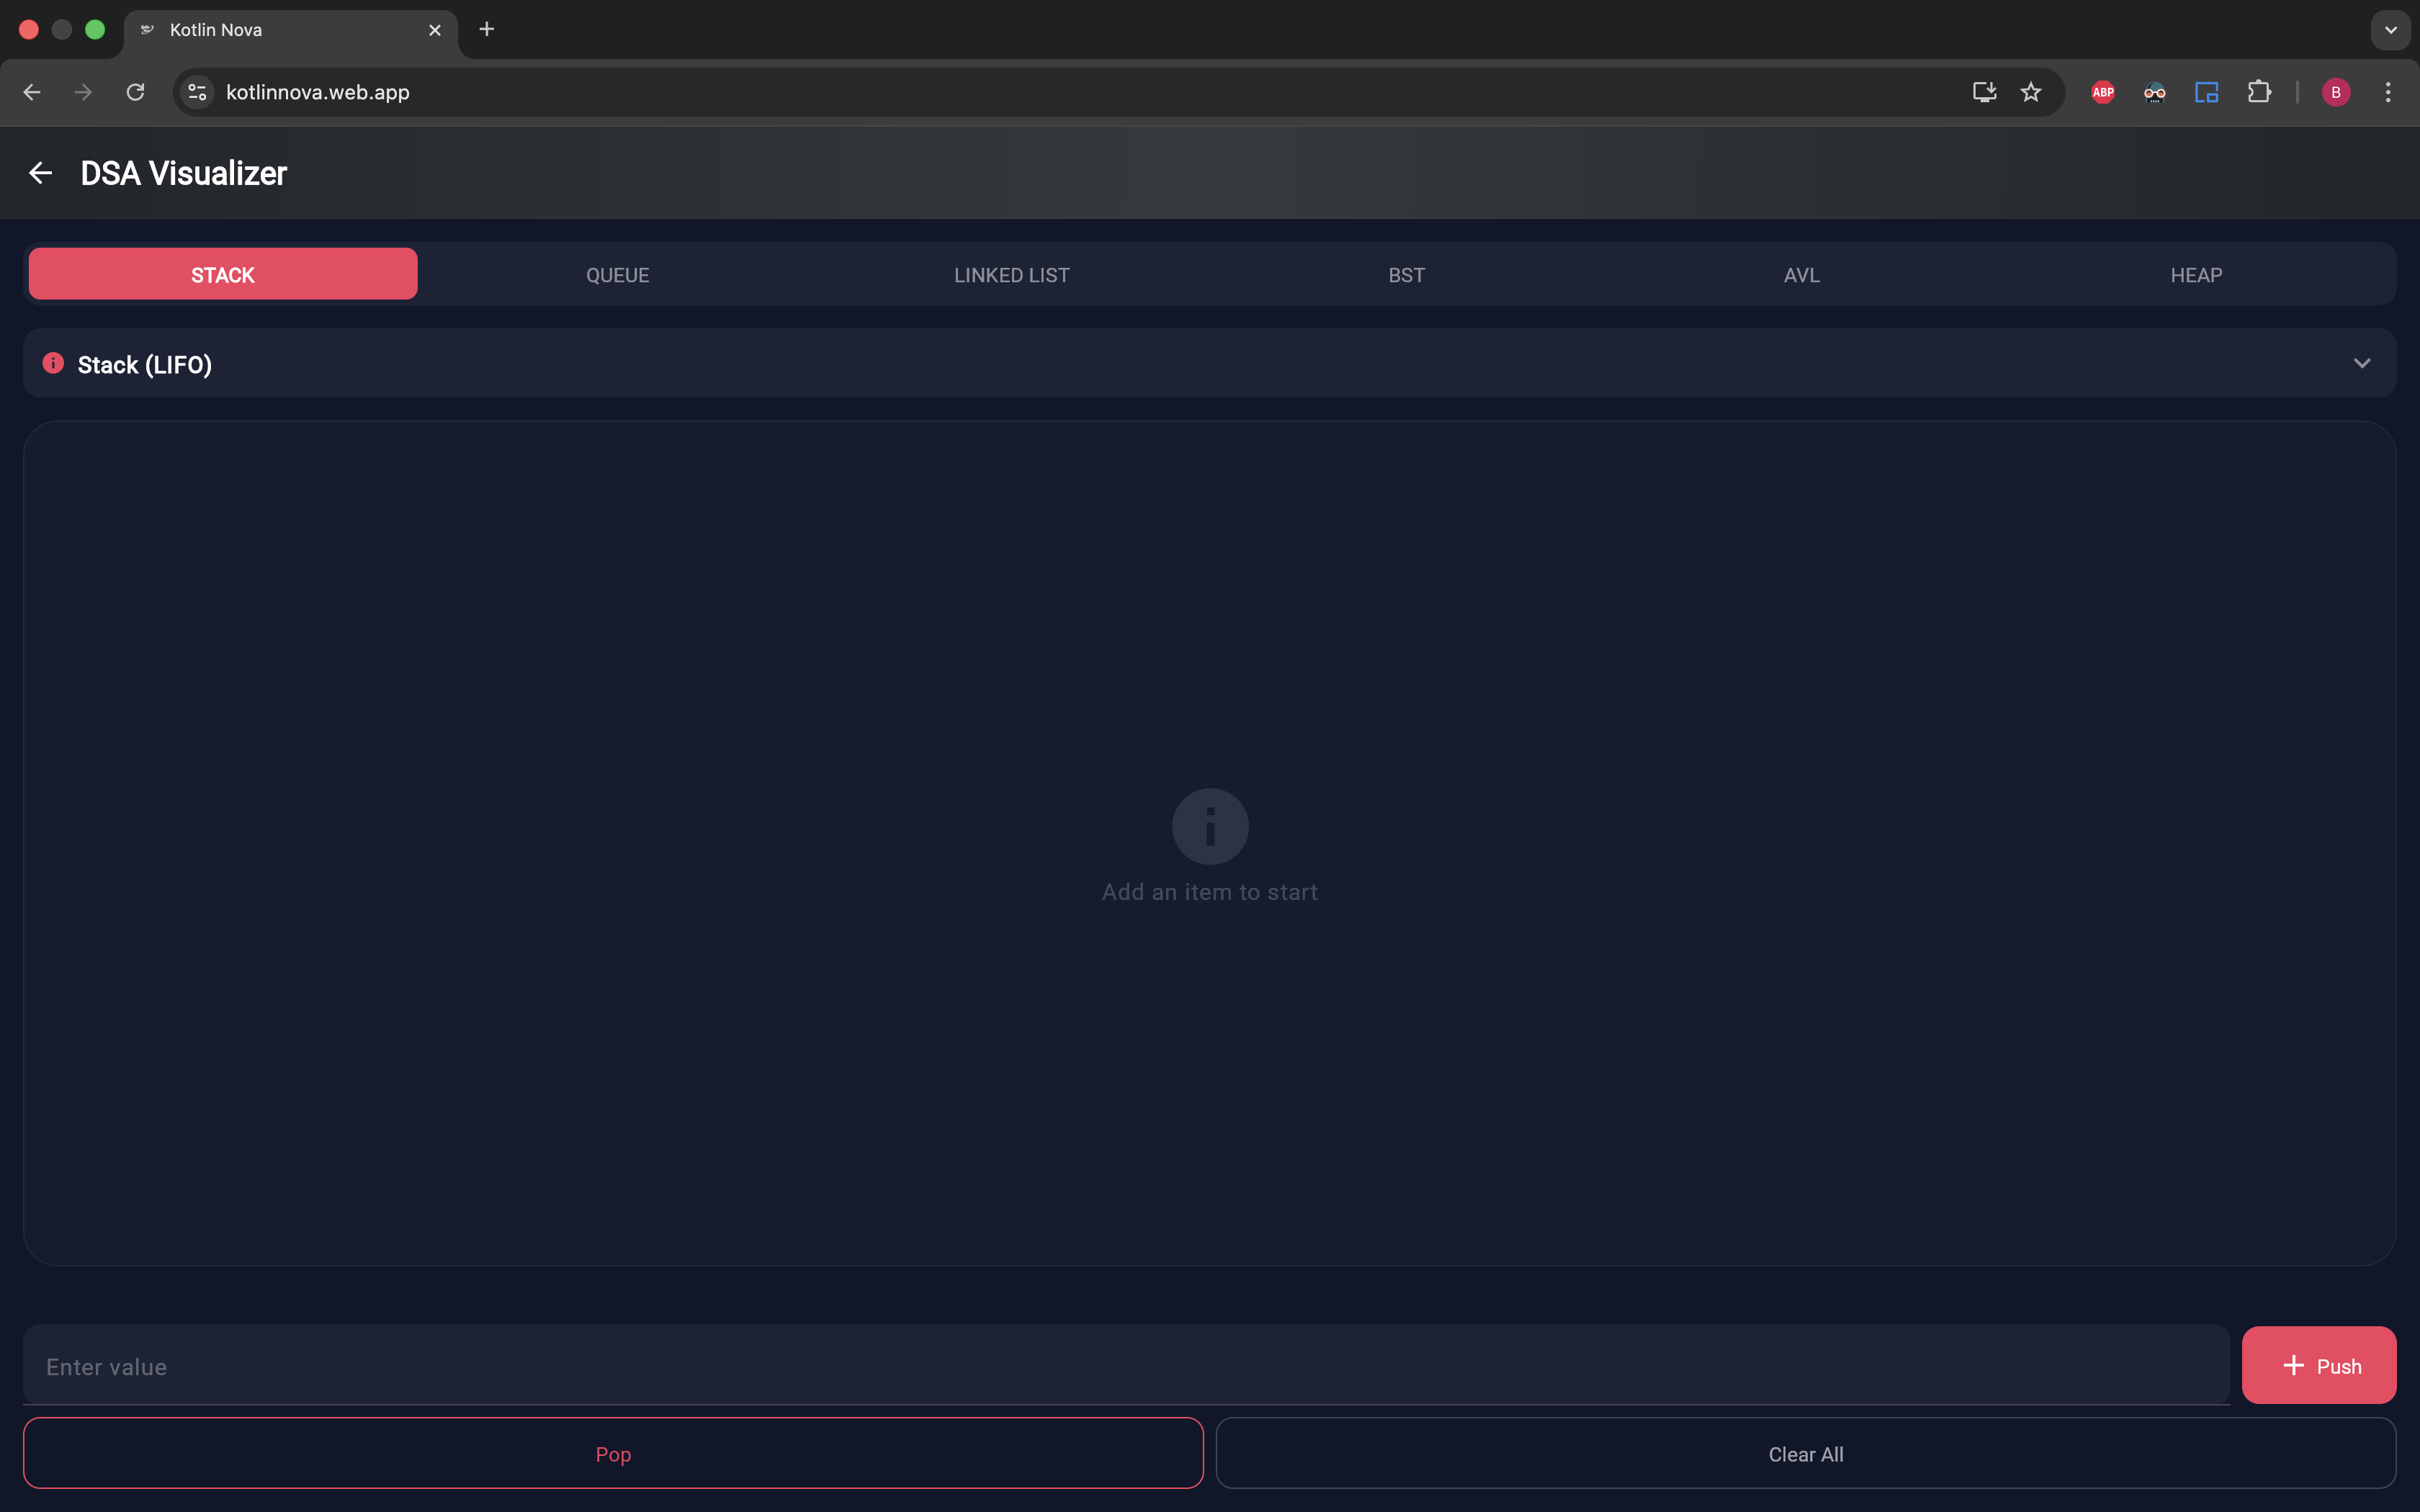Click the back arrow beside DSA Visualizer
Viewport: 2420px width, 1512px height.
click(41, 172)
